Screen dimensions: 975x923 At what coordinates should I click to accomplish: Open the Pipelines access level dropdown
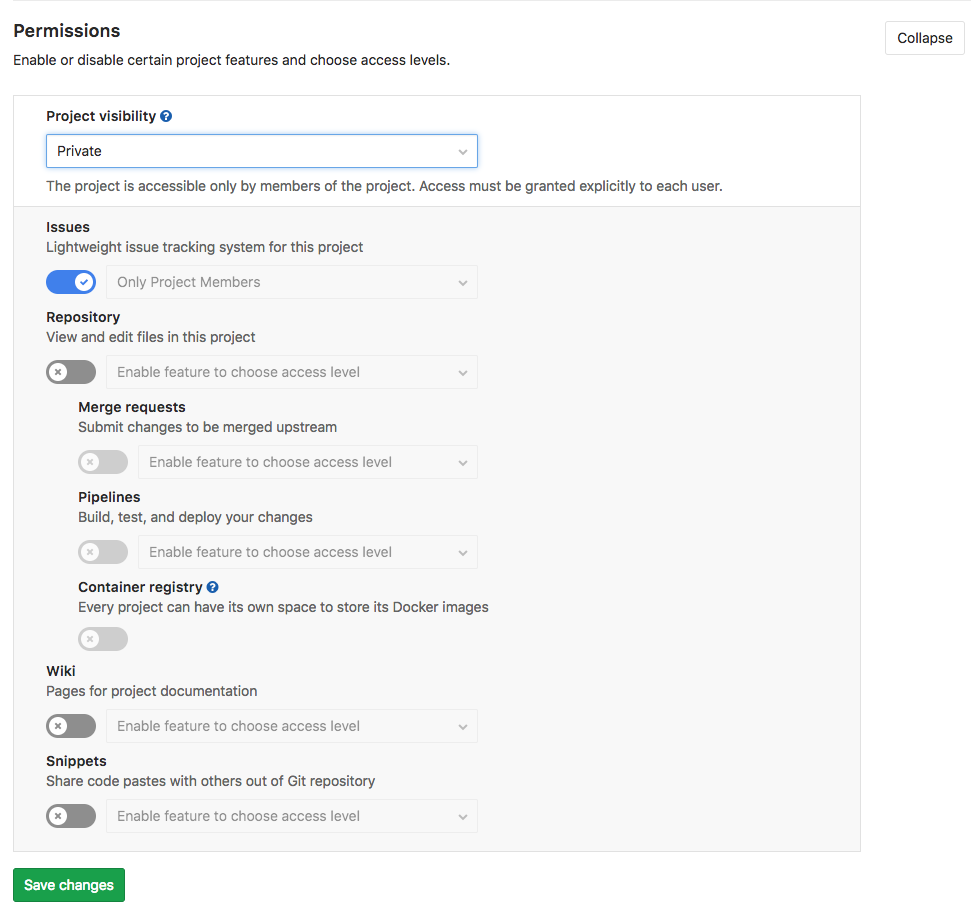(307, 551)
